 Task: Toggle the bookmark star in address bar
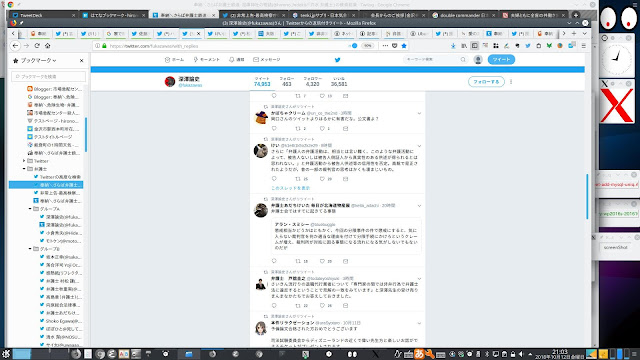[404, 46]
